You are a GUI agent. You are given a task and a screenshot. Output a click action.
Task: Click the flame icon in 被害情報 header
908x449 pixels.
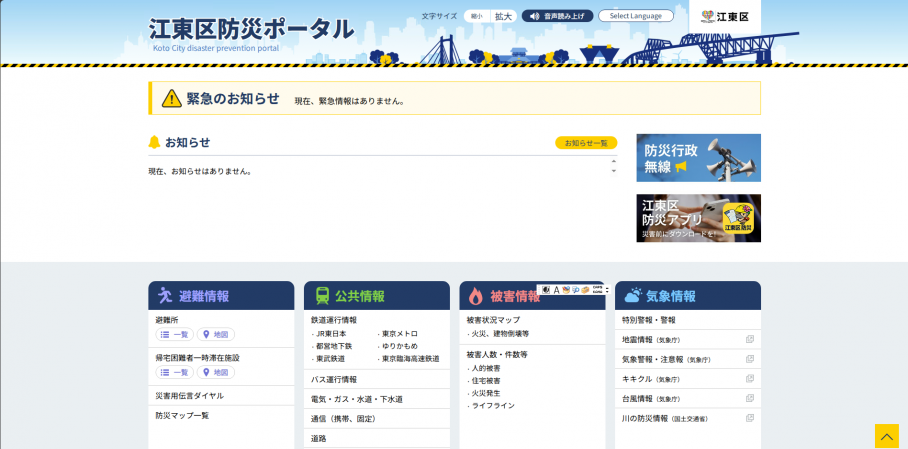pos(476,296)
